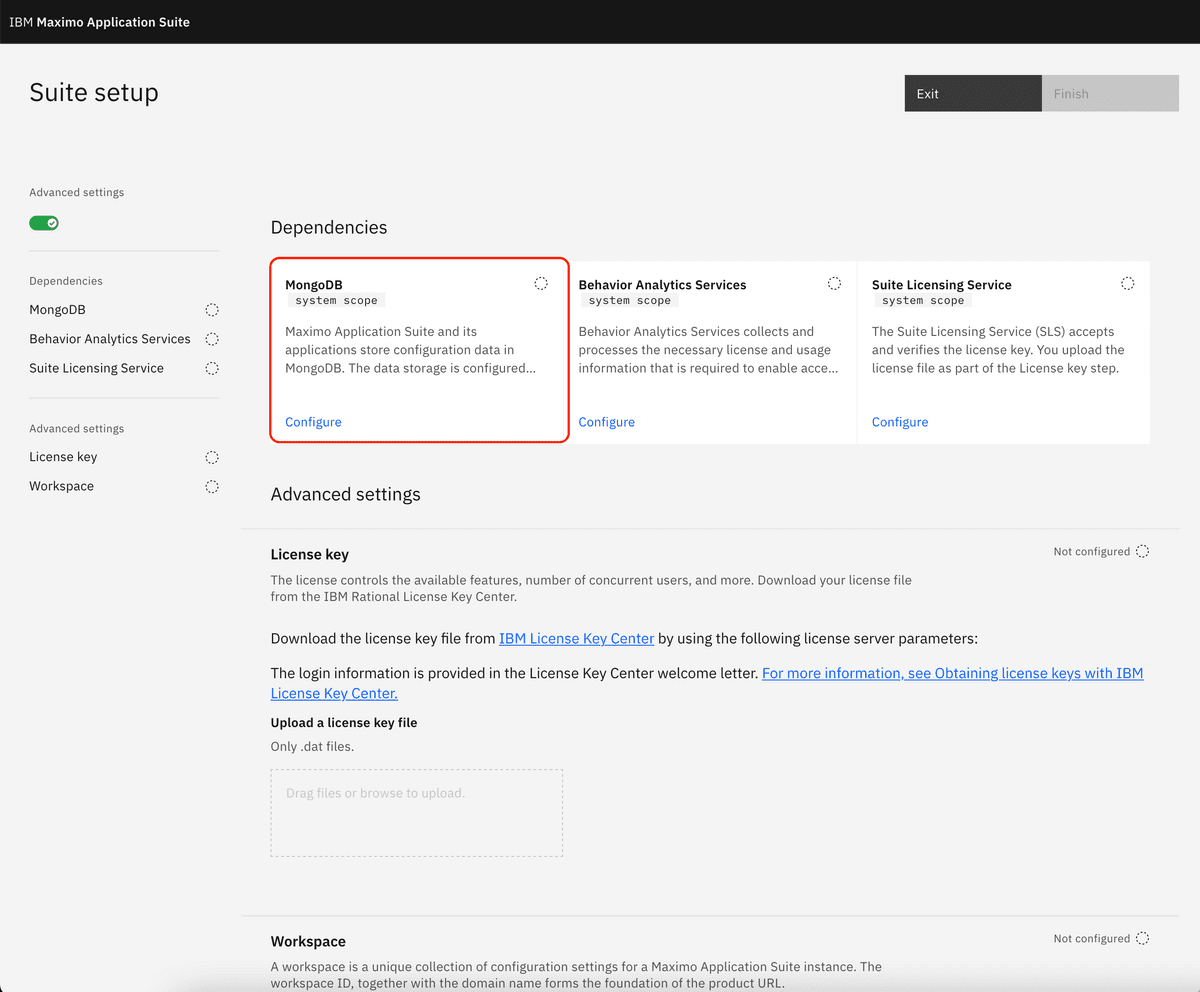The width and height of the screenshot is (1200, 992).
Task: Select MongoDB in the Dependencies sidebar list
Action: pos(55,310)
